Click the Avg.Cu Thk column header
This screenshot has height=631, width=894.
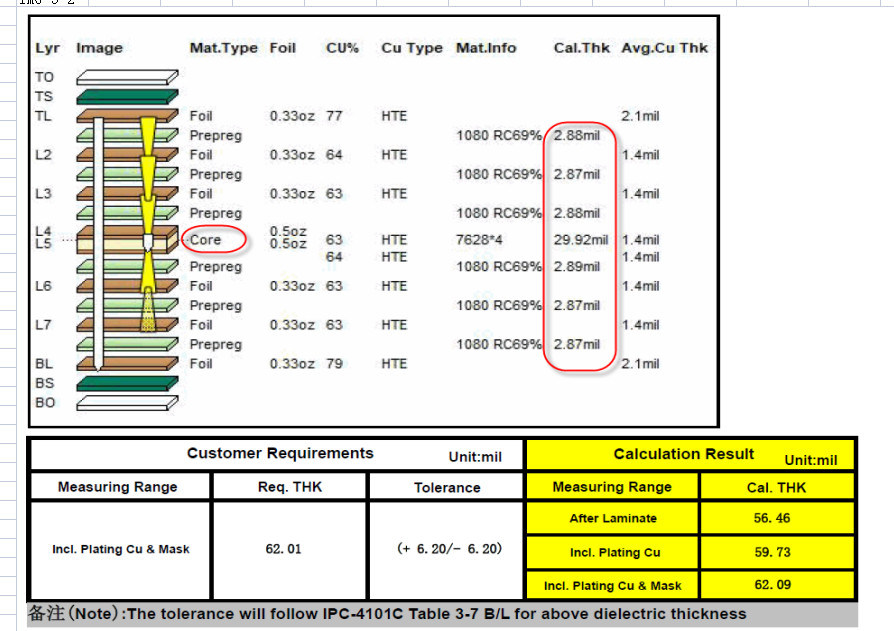(x=664, y=48)
